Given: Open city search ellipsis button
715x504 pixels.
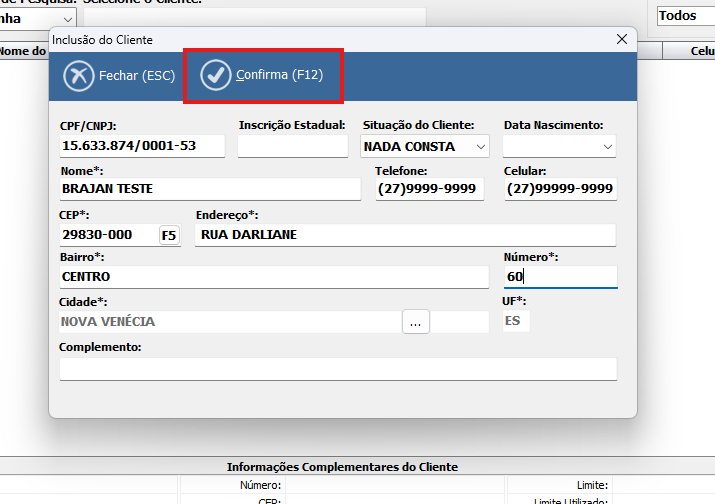Looking at the screenshot, I should click(416, 322).
